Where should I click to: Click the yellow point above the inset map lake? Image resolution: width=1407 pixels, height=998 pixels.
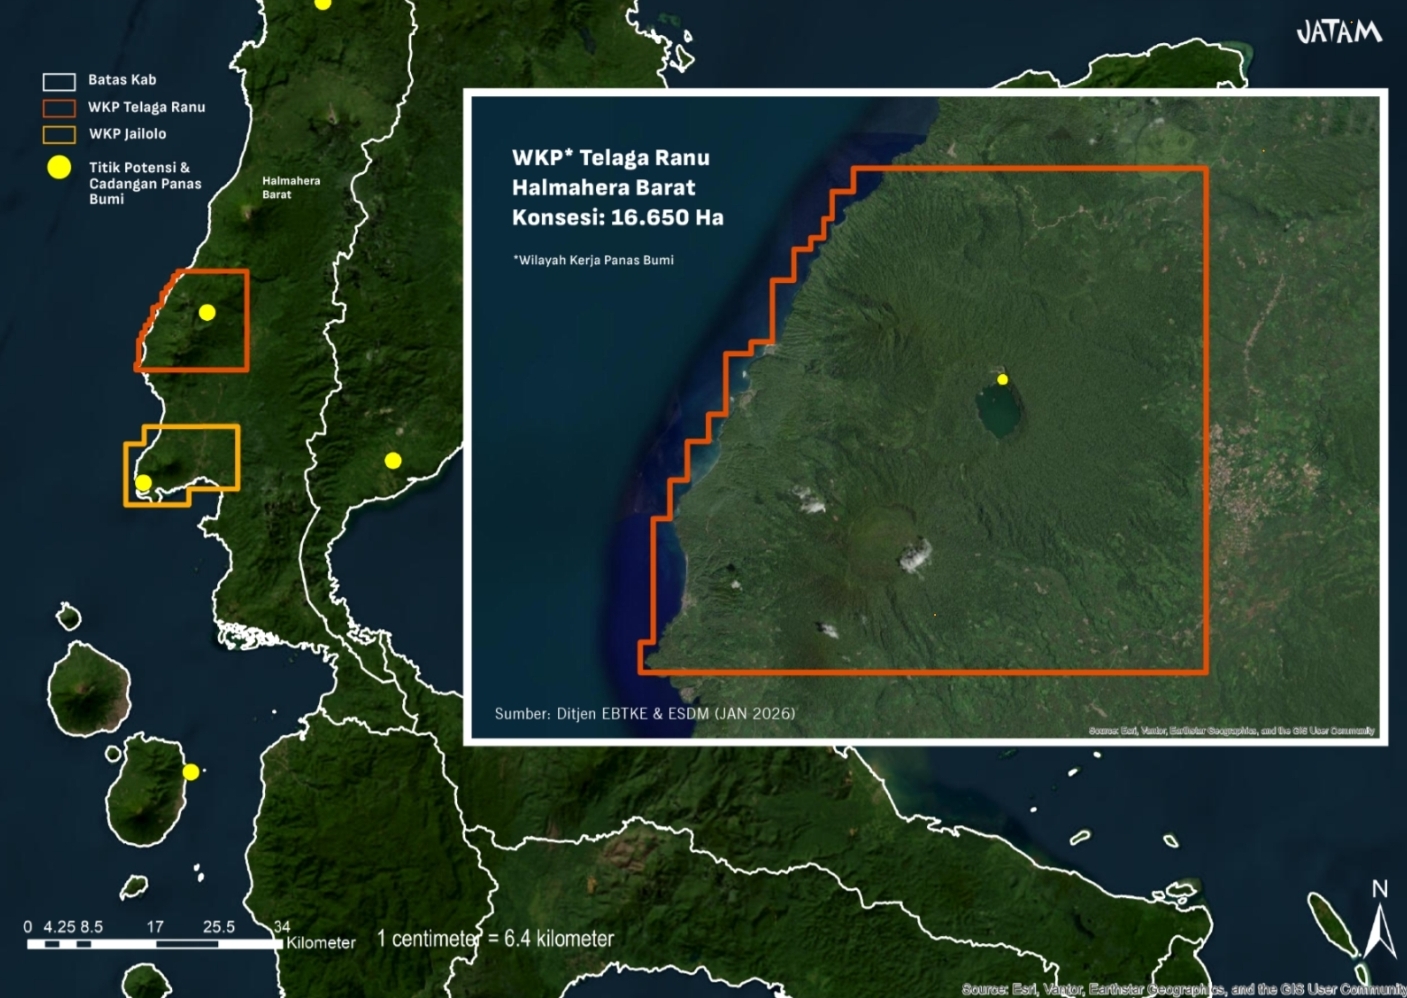1002,379
